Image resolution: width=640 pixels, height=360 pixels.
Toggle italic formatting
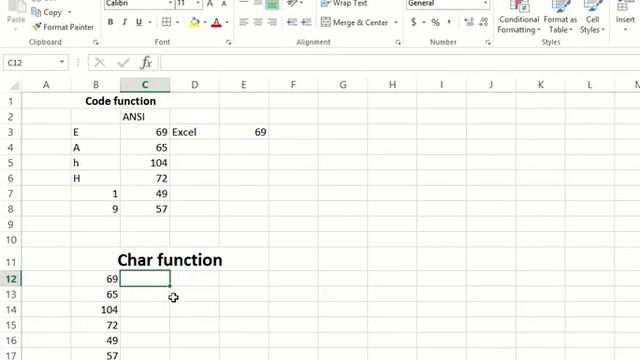(124, 22)
